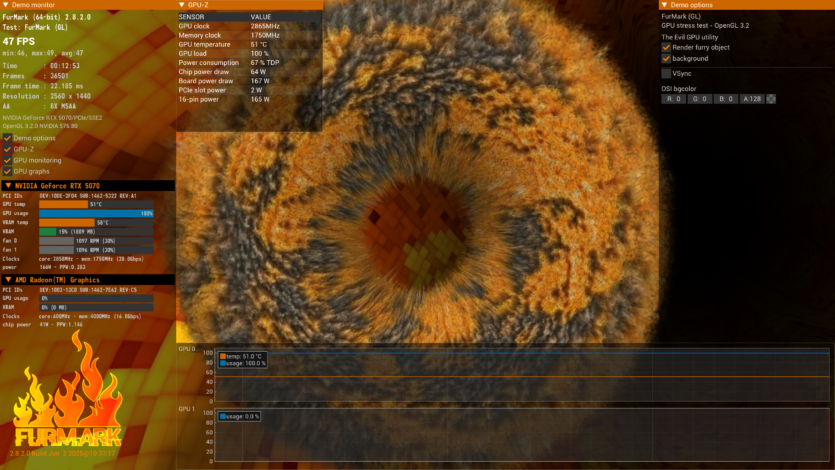Click The Evil GPU utility text

690,37
